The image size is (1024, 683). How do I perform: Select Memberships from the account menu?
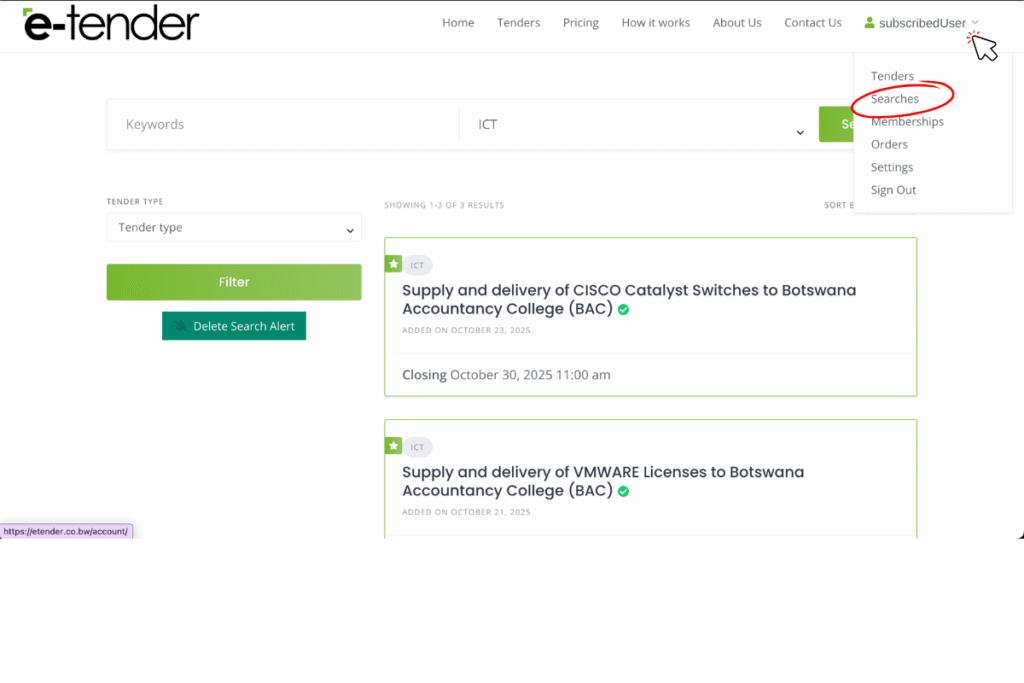coord(906,122)
